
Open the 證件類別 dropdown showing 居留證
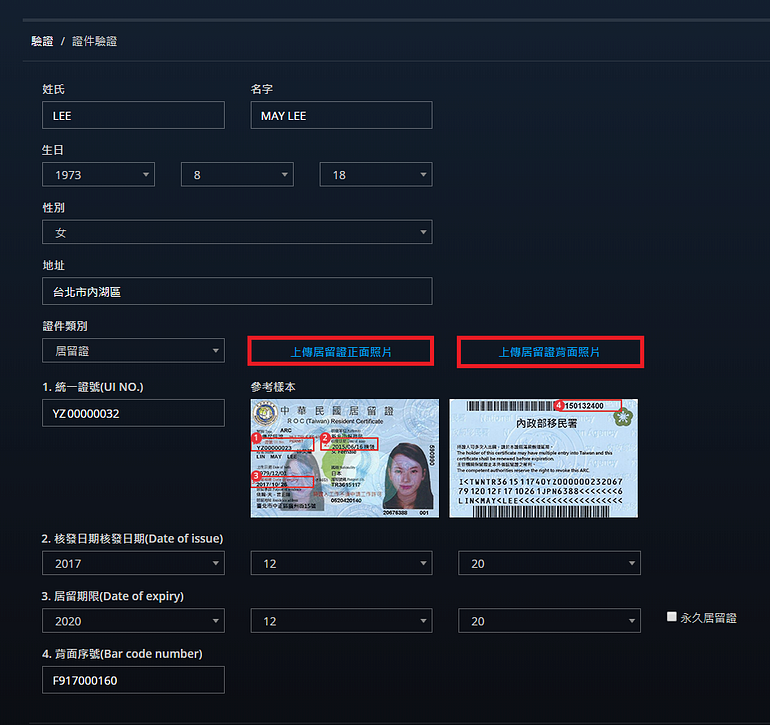(133, 351)
